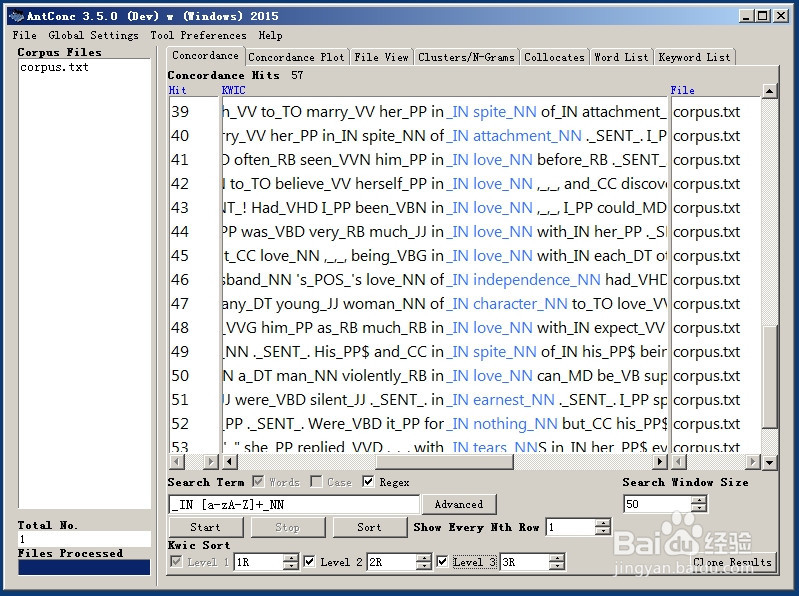Select concordance hit row 39
The height and width of the screenshot is (596, 799).
pyautogui.click(x=444, y=112)
